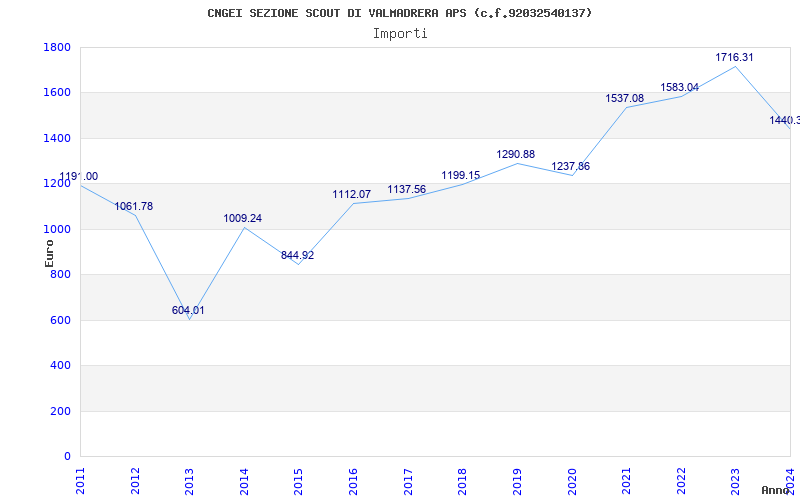Click the 200 y-axis tick label
Viewport: 800px width, 500px height.
coord(60,411)
